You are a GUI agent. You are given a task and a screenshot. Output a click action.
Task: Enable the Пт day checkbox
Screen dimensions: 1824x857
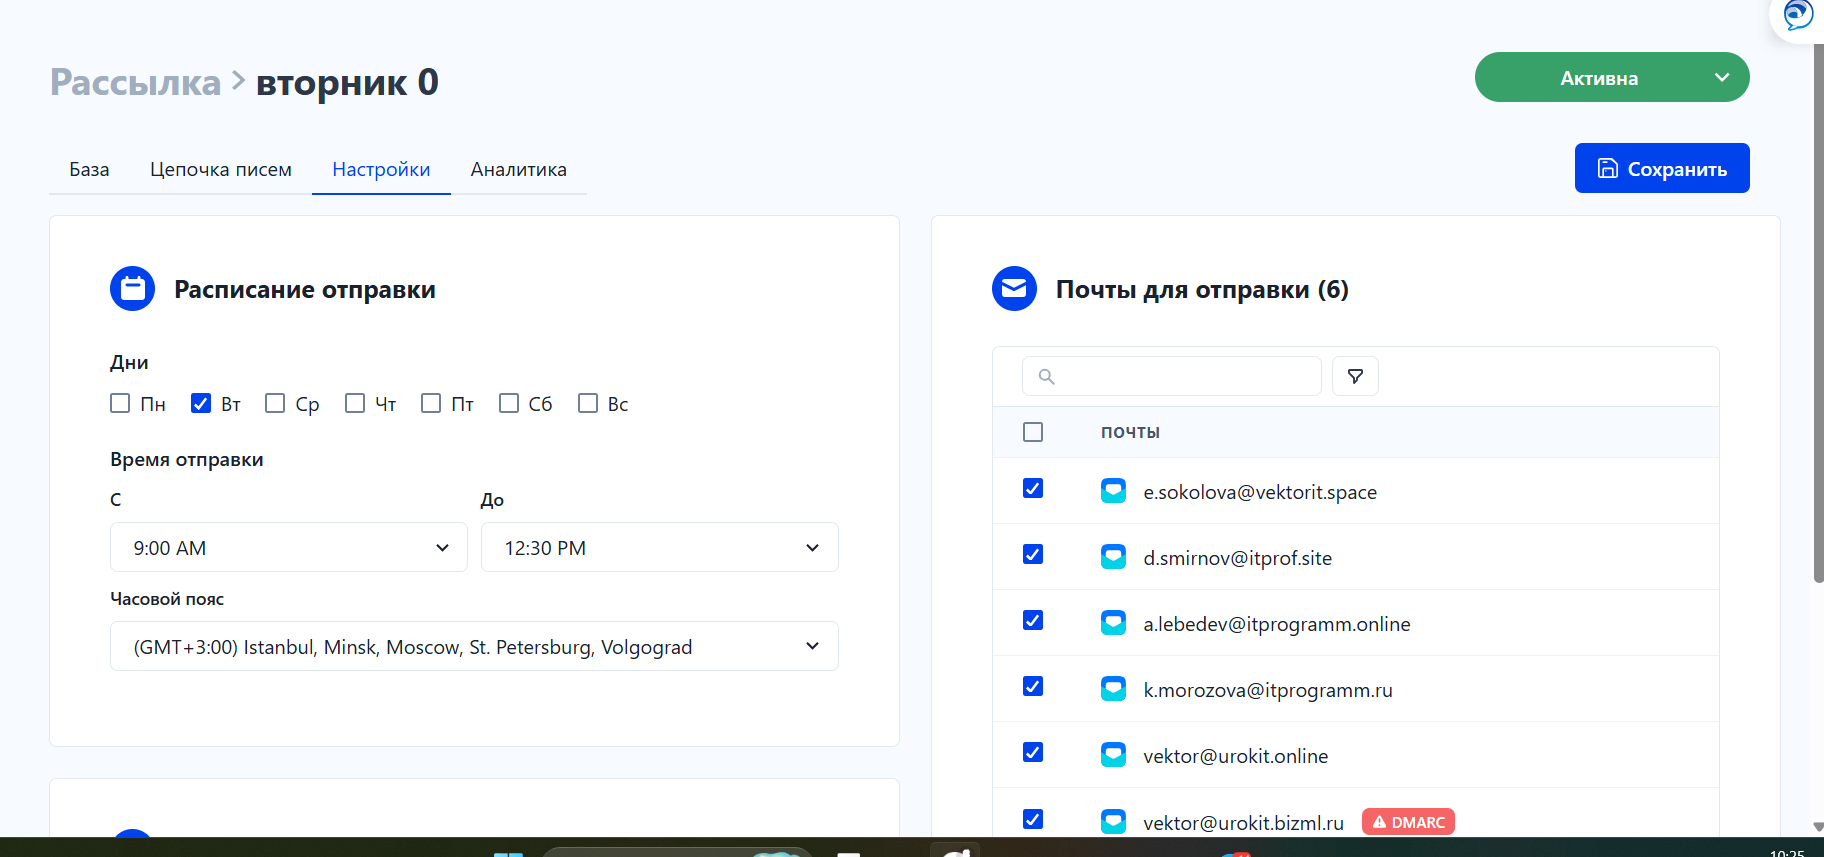coord(431,403)
